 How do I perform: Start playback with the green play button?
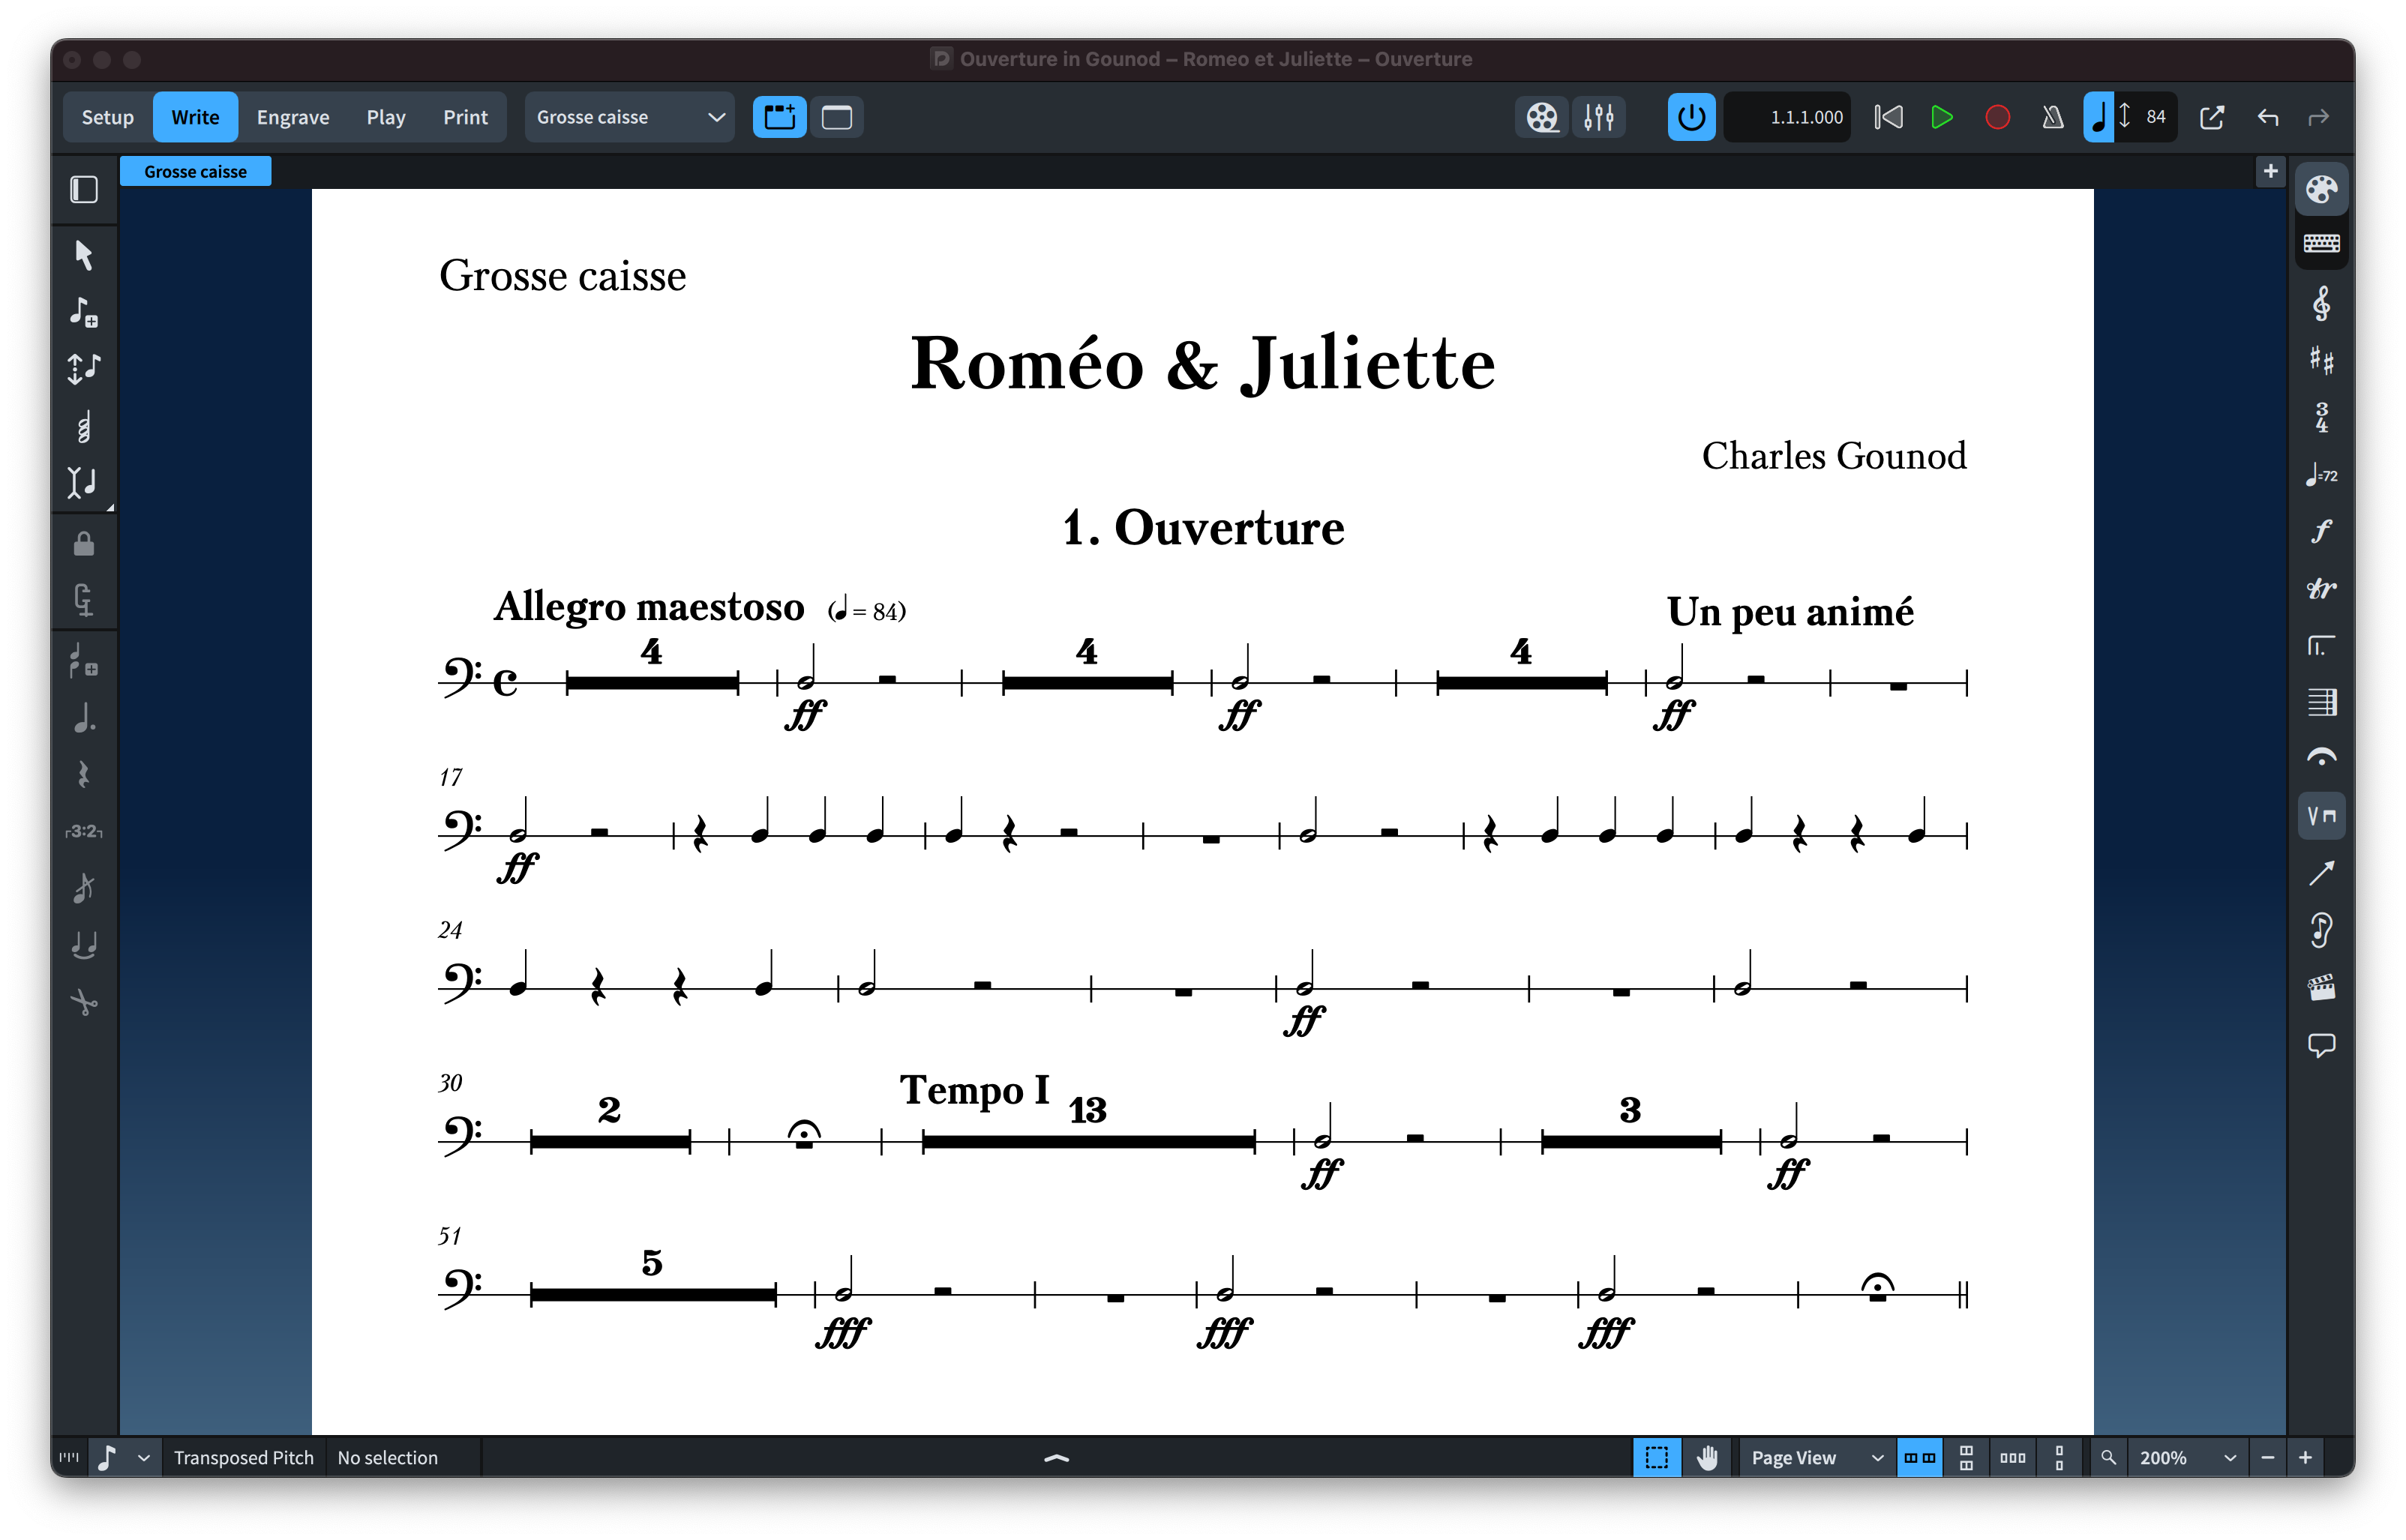[1941, 117]
